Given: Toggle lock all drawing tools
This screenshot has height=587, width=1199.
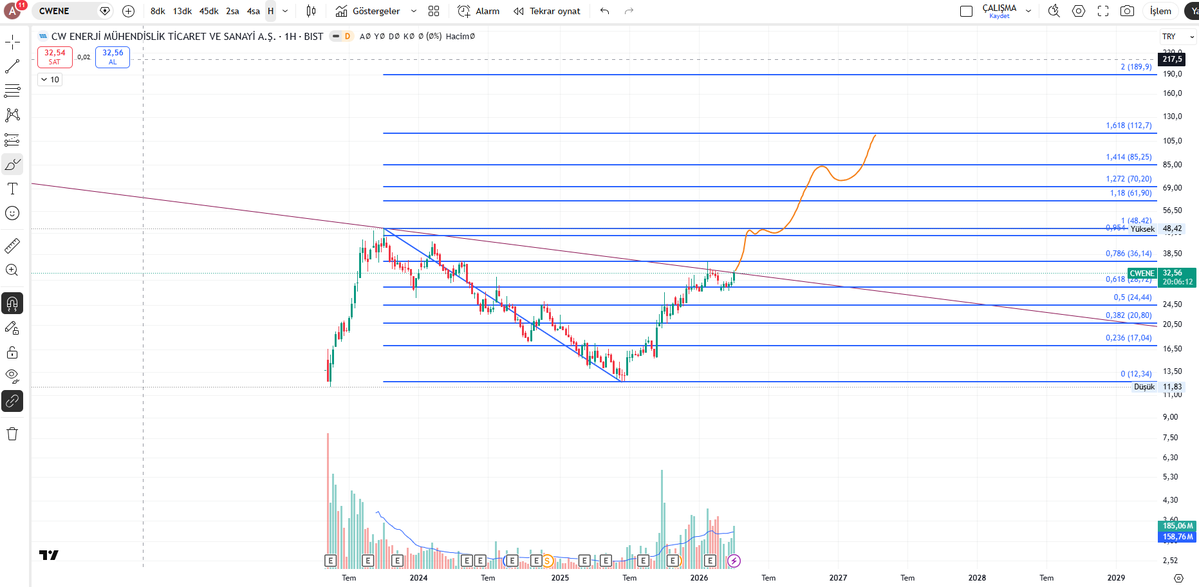Looking at the screenshot, I should click(12, 352).
